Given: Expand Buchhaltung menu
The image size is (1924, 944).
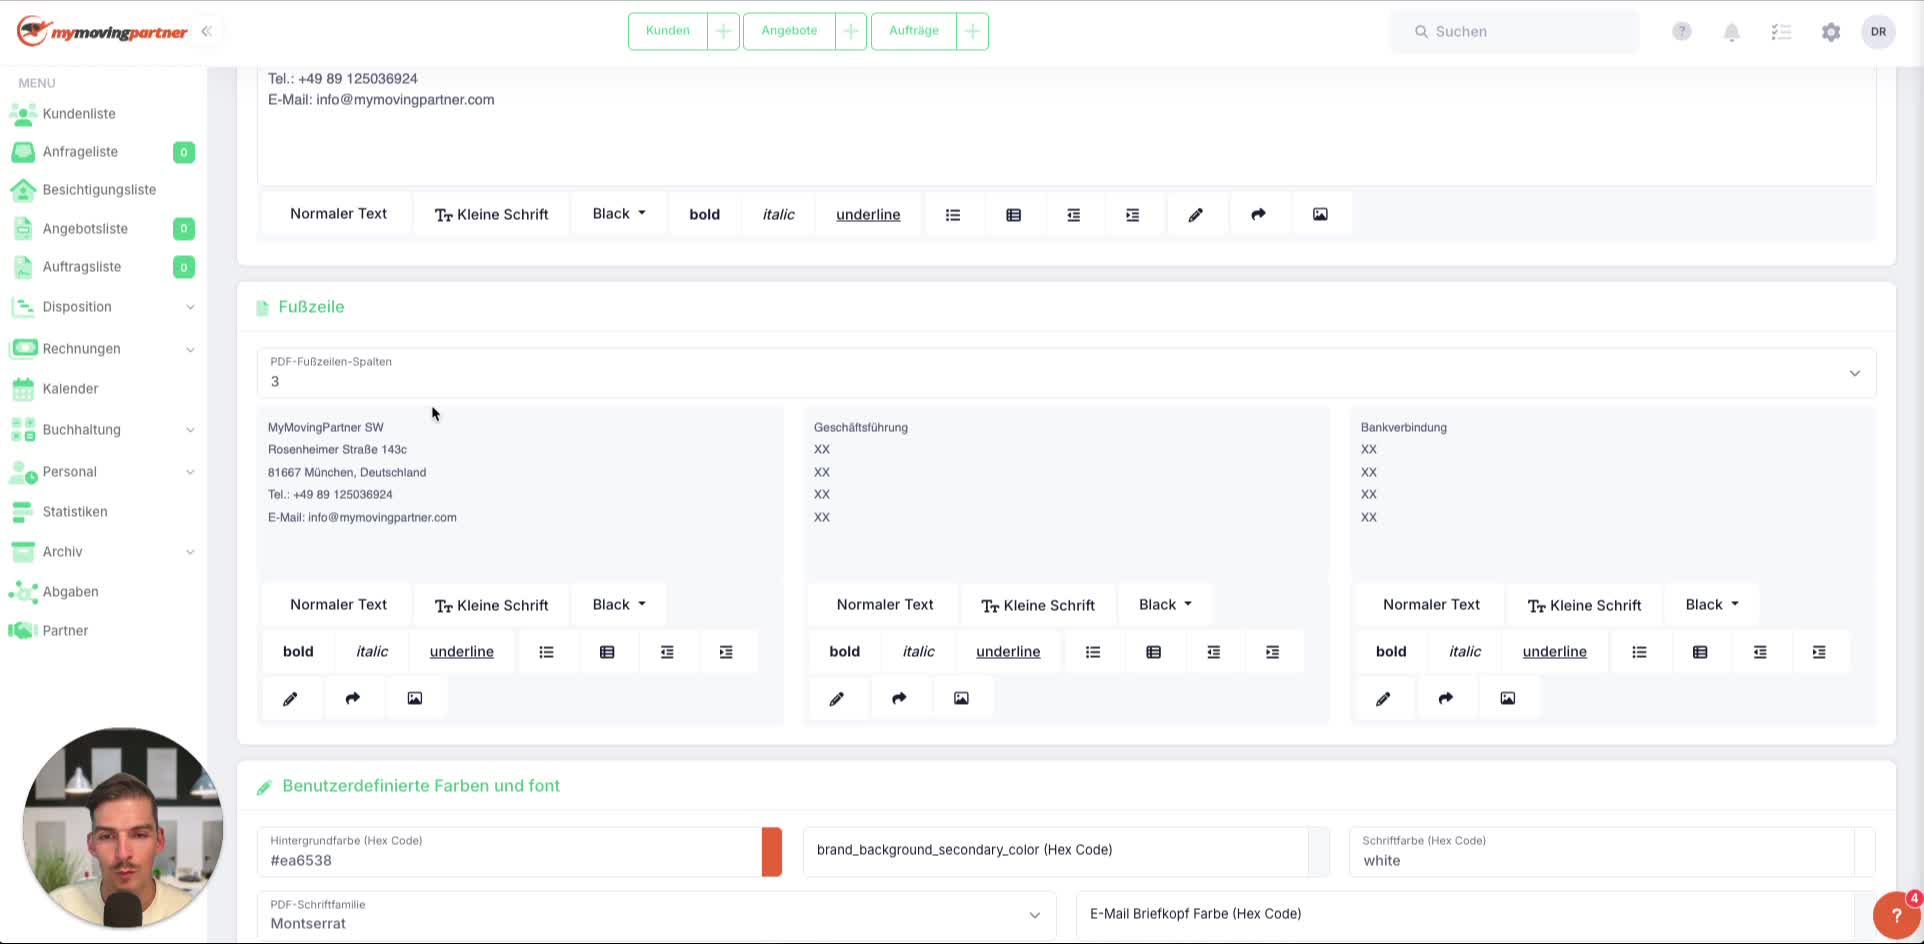Looking at the screenshot, I should (103, 430).
